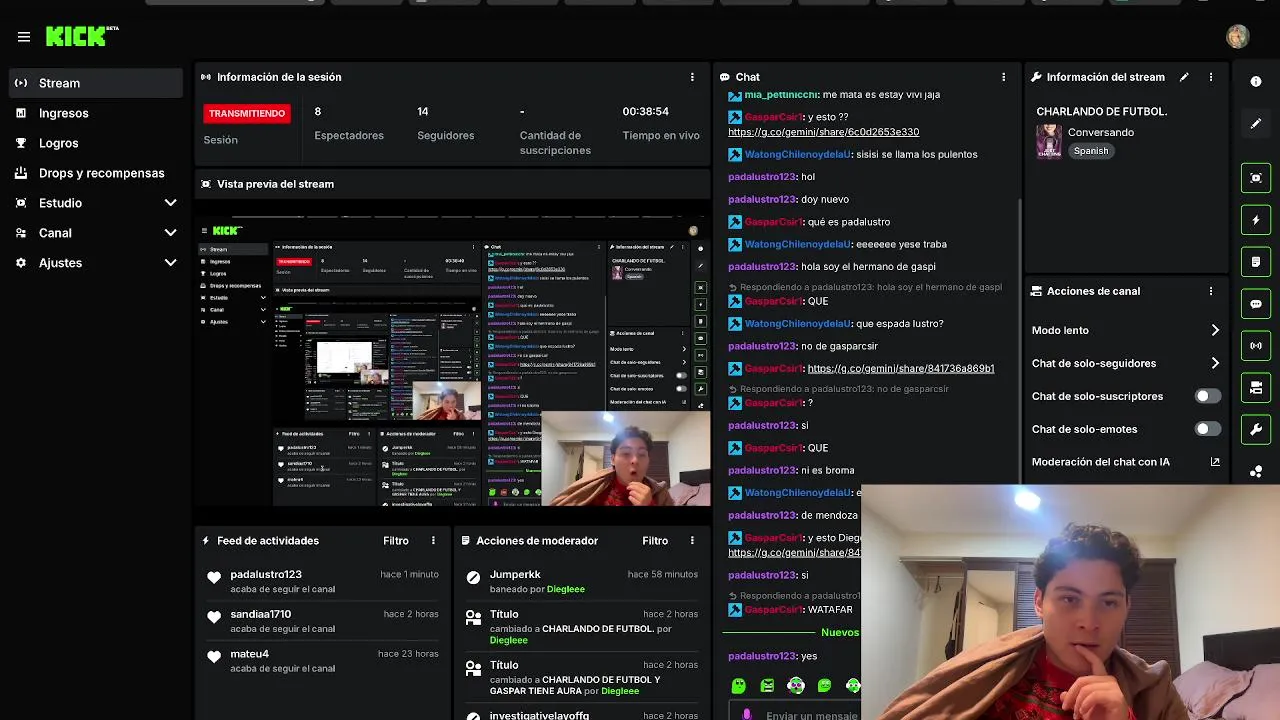
Task: Open three-dot menu of Acciones de moderador
Action: [692, 541]
